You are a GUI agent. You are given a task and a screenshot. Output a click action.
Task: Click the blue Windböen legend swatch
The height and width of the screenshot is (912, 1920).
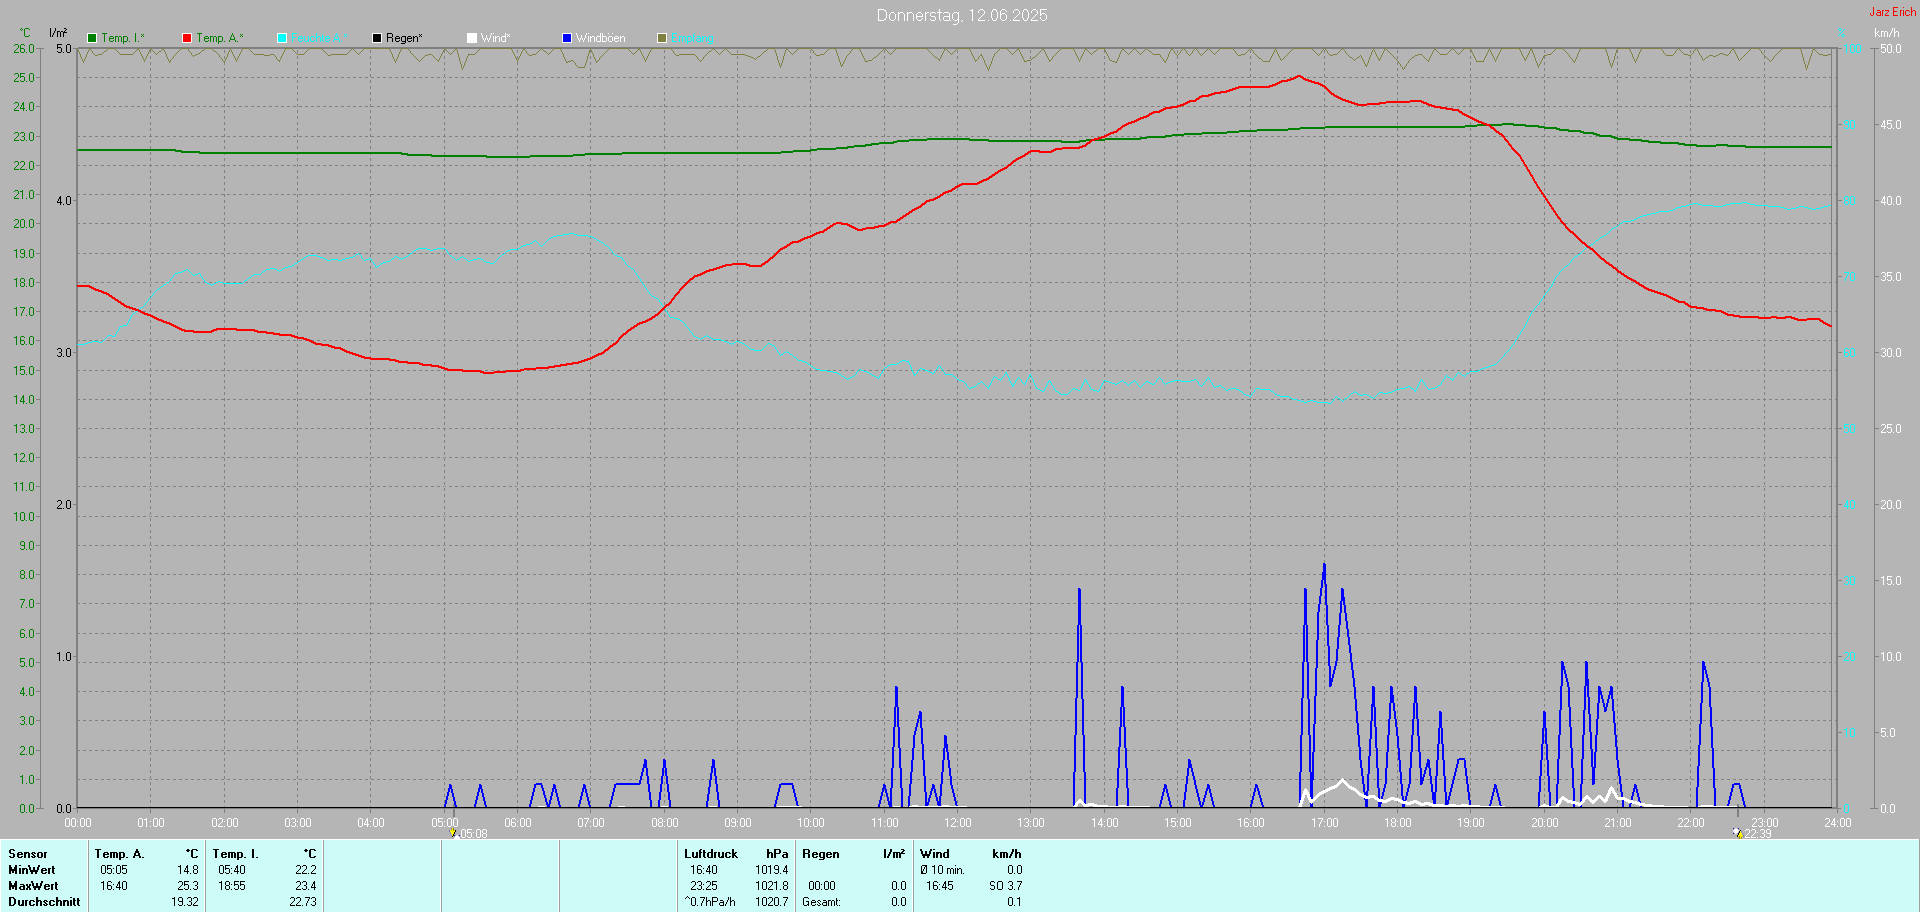567,38
